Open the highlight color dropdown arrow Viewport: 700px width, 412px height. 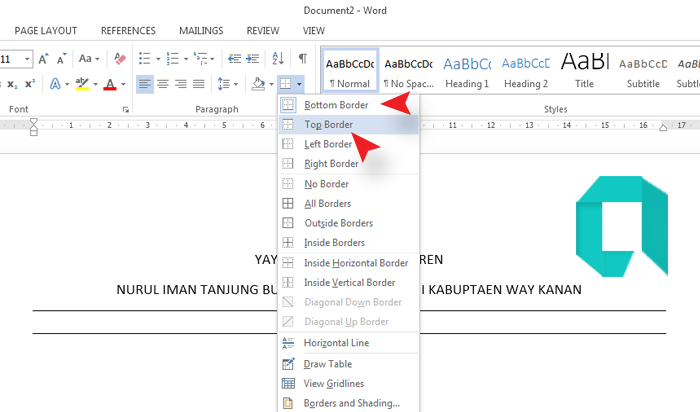pyautogui.click(x=96, y=84)
